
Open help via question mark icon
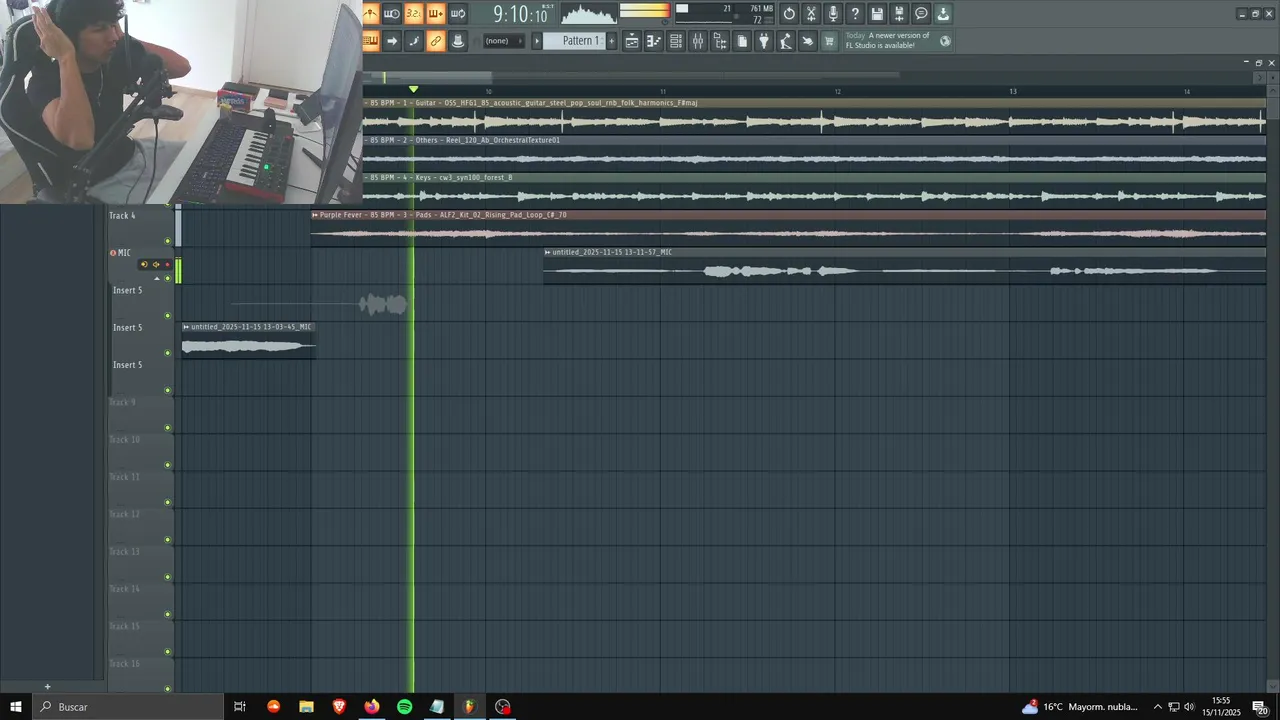[855, 14]
